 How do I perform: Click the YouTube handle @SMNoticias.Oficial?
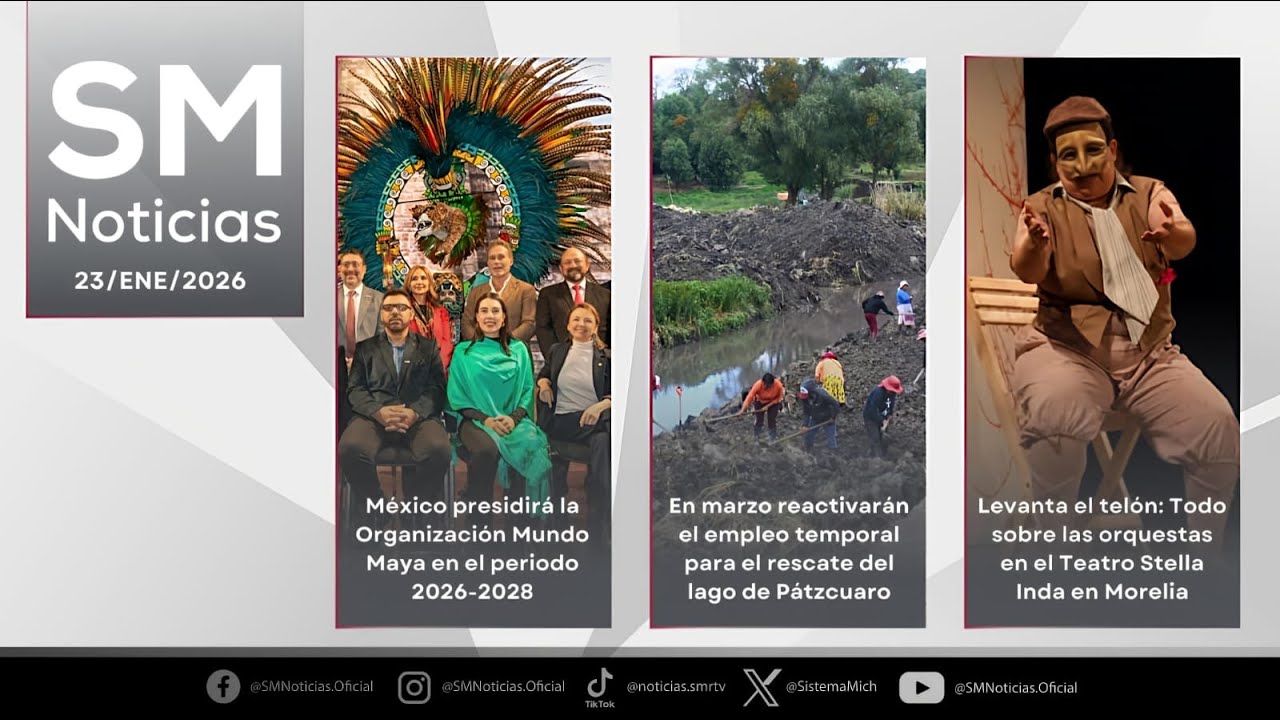tap(1015, 687)
